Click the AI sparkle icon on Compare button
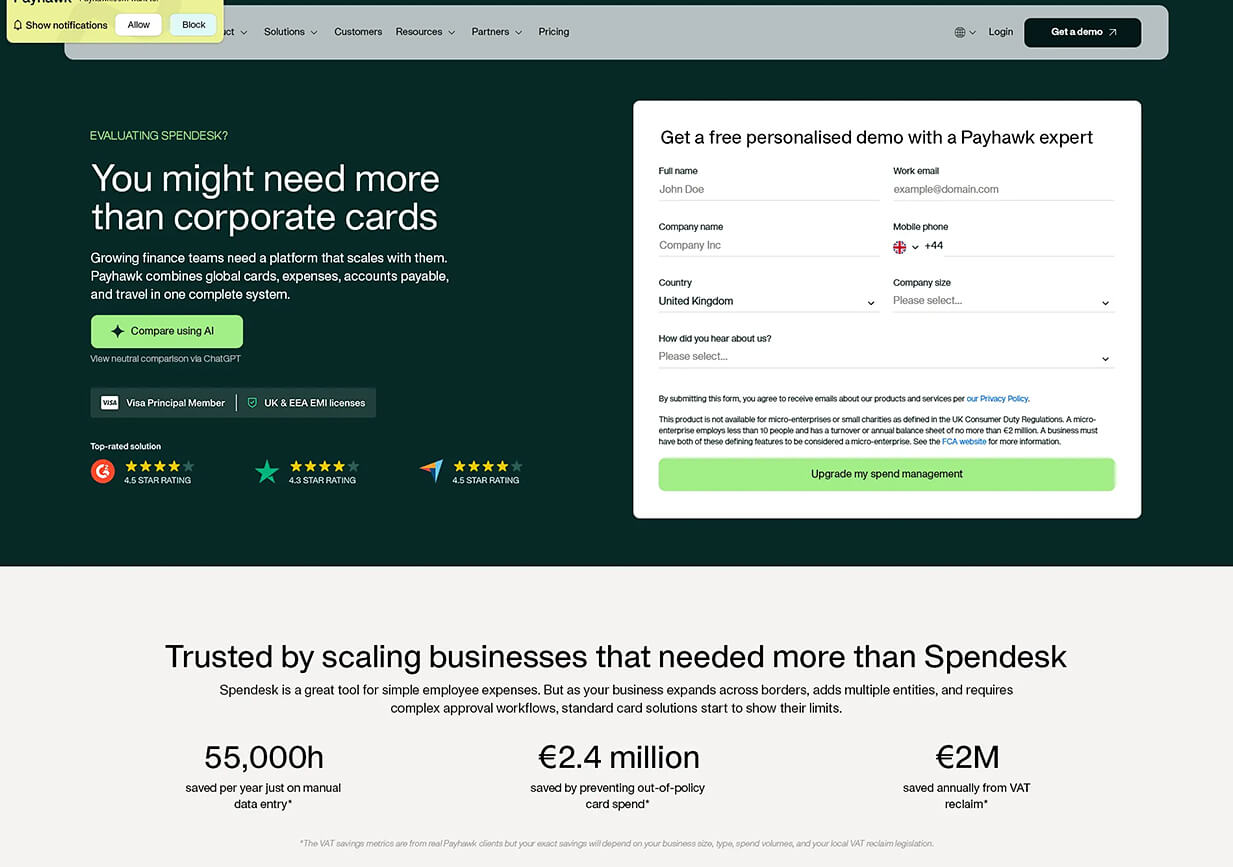Screen dimensions: 1233x867 point(120,331)
